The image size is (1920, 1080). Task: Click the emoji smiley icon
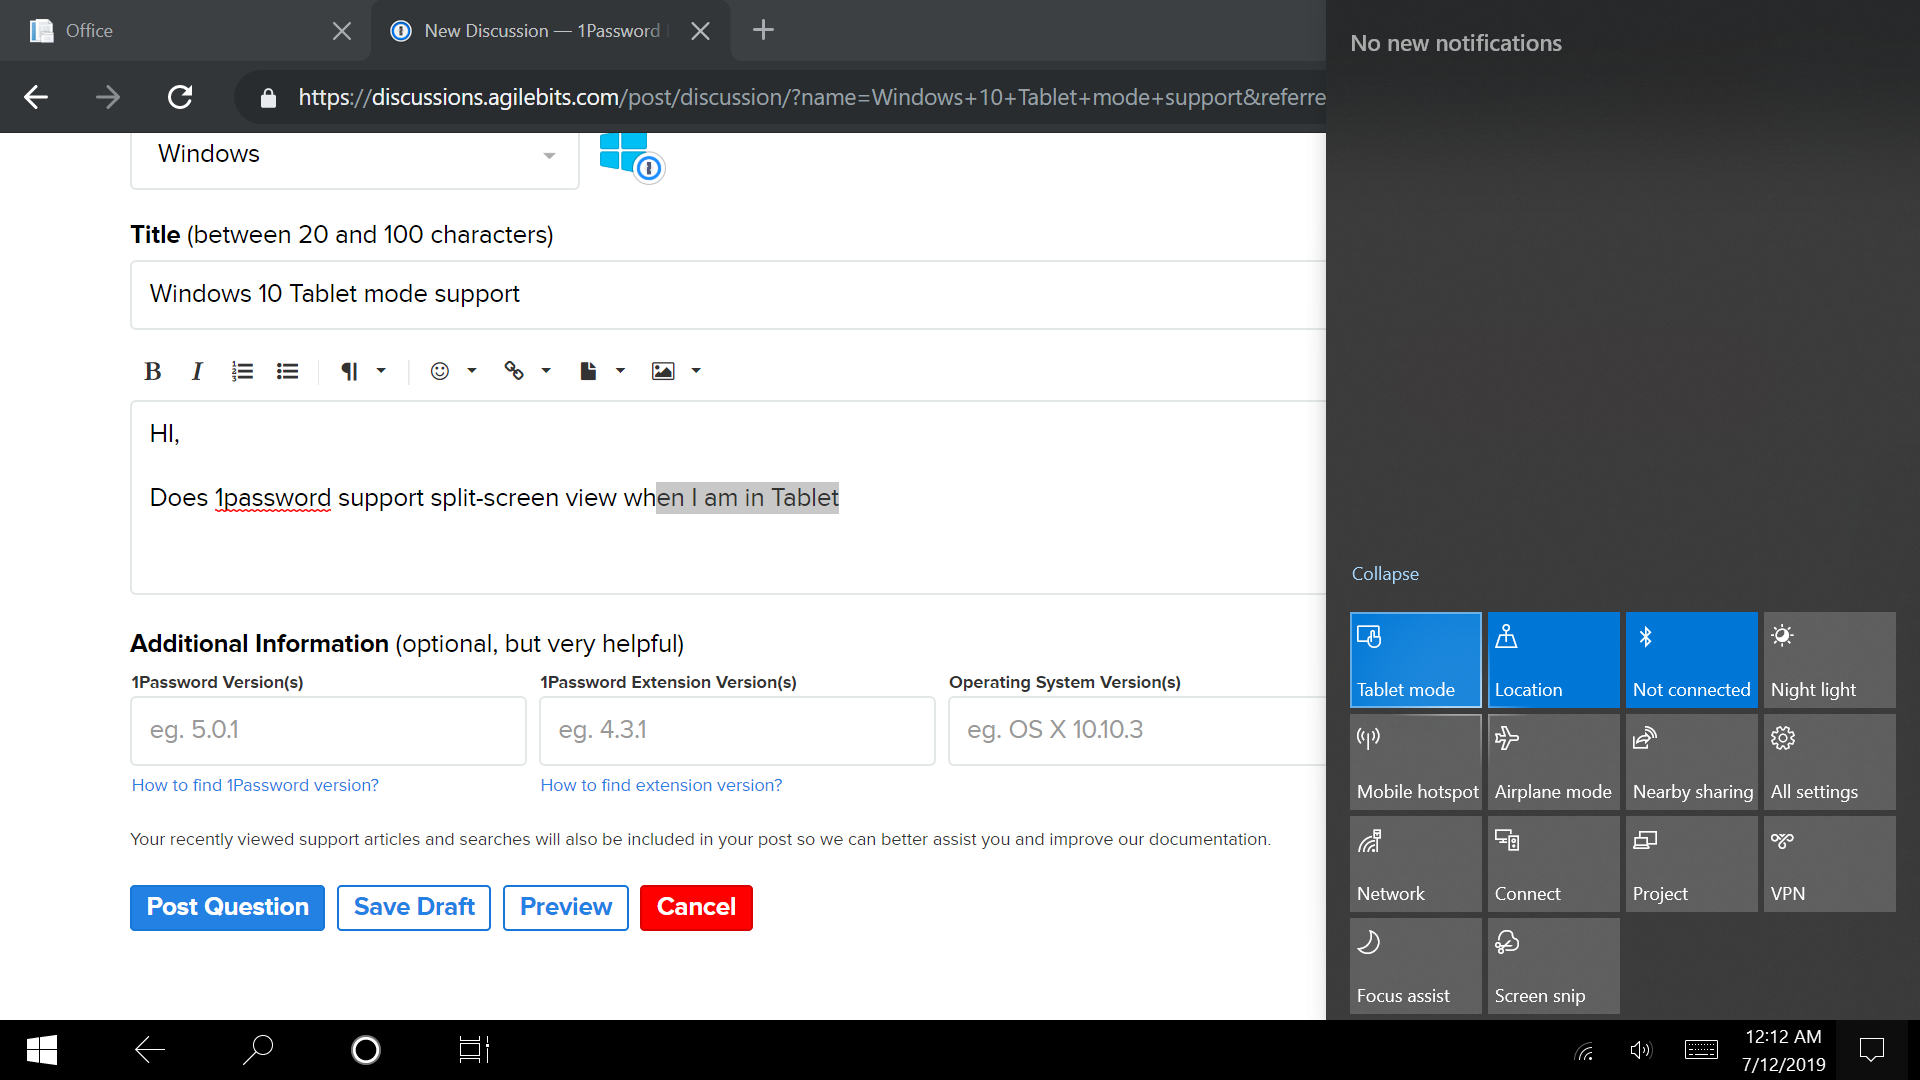(440, 371)
